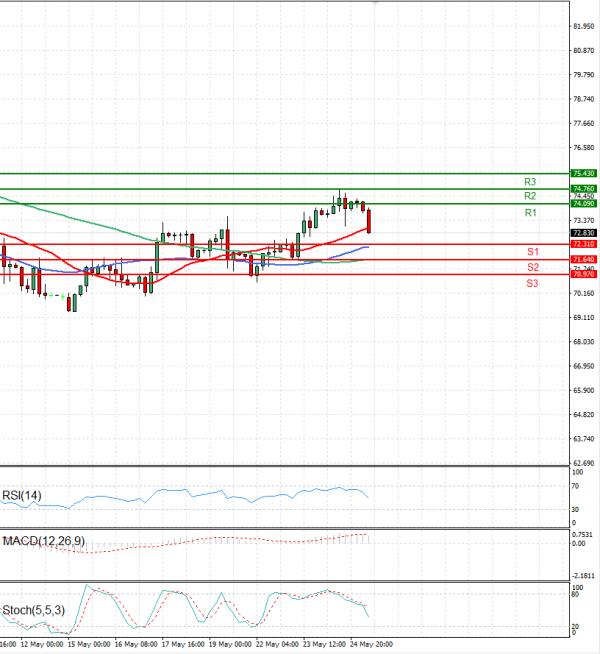Click the 70 level on the RSI scale
600x654 pixels.
(x=575, y=486)
